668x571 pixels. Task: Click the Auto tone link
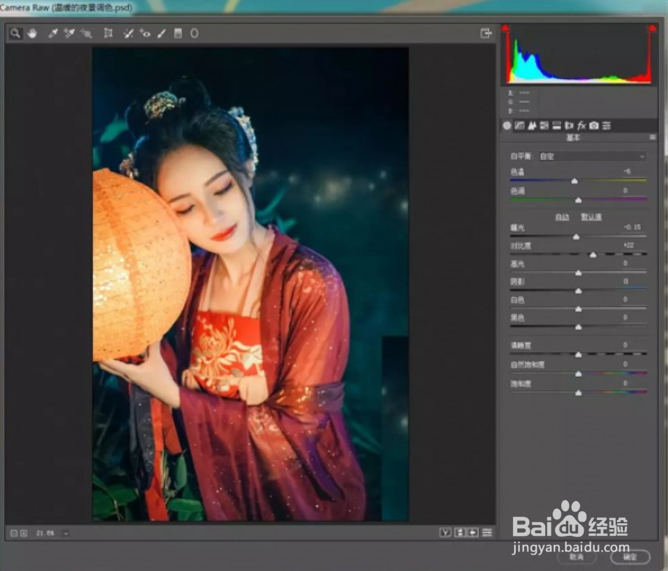point(562,217)
